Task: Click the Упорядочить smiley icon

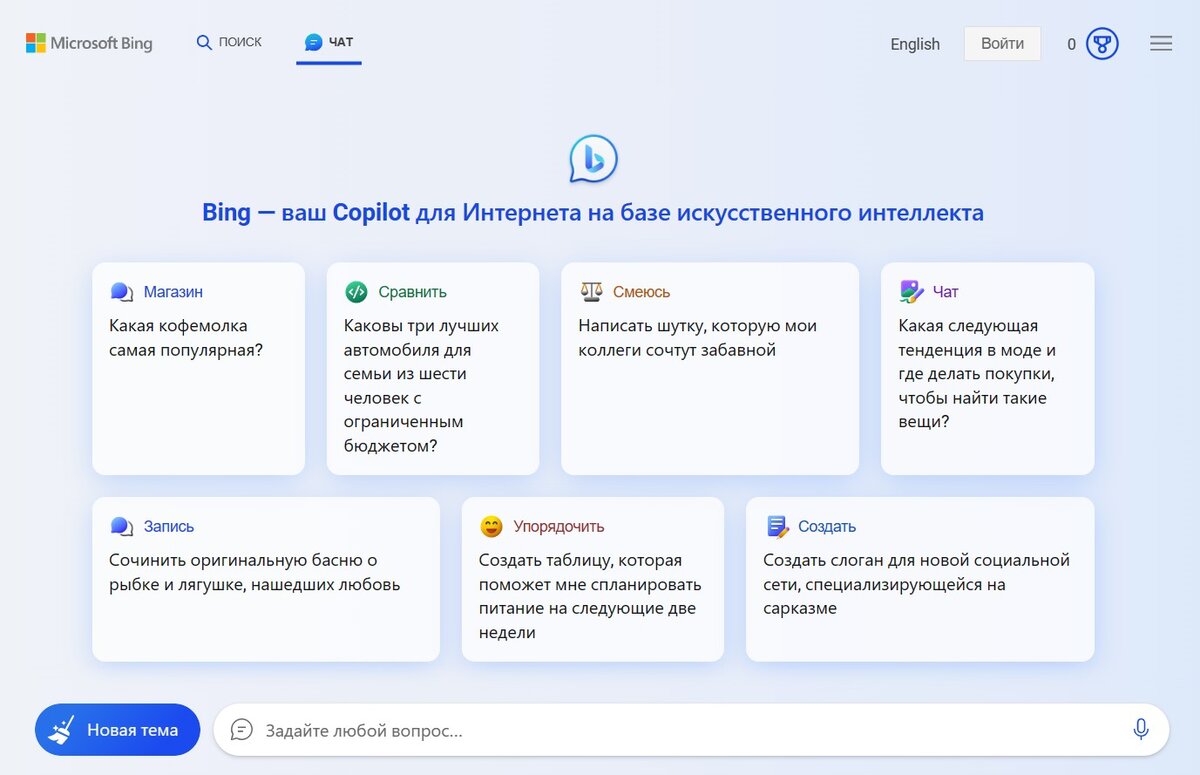Action: 489,525
